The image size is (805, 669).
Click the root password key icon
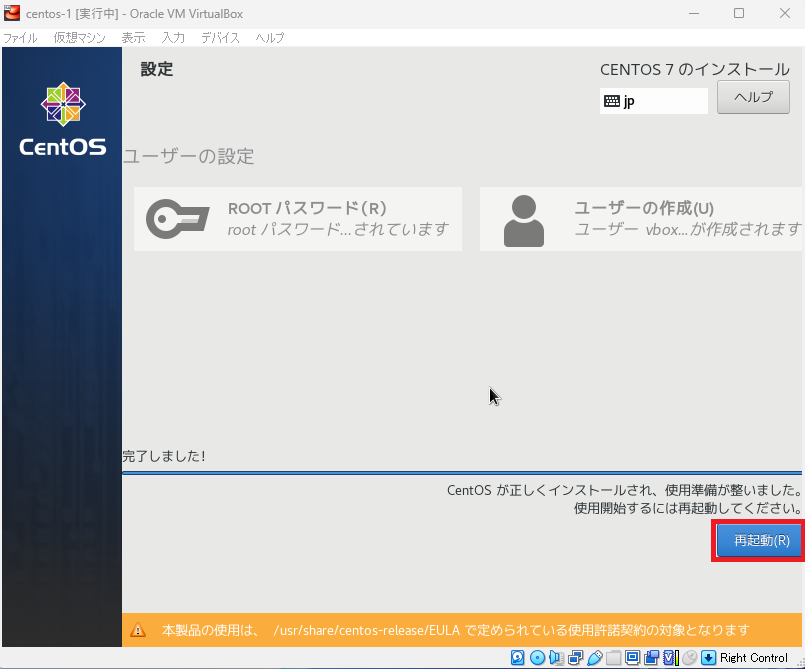tap(177, 219)
